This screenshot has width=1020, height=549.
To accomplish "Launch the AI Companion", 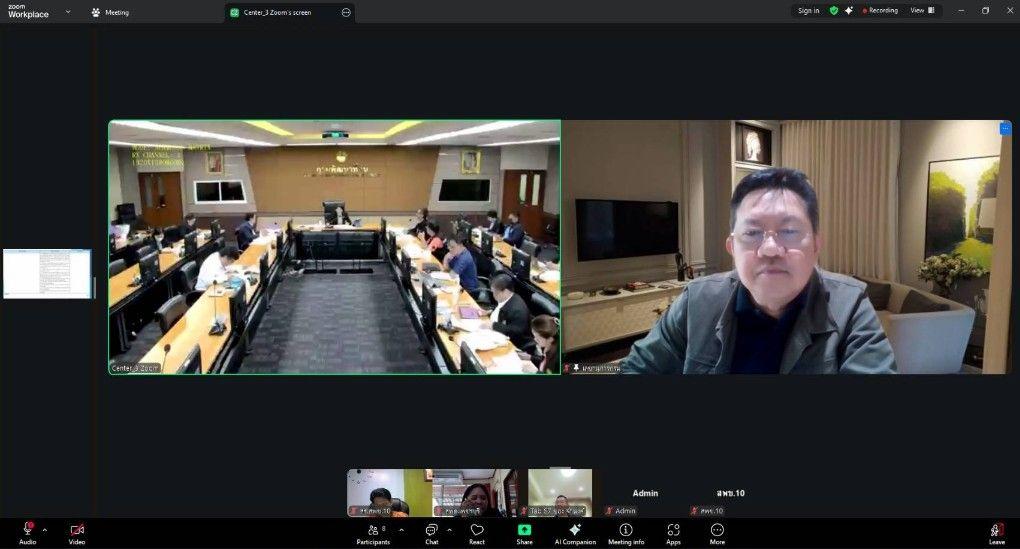I will [575, 531].
